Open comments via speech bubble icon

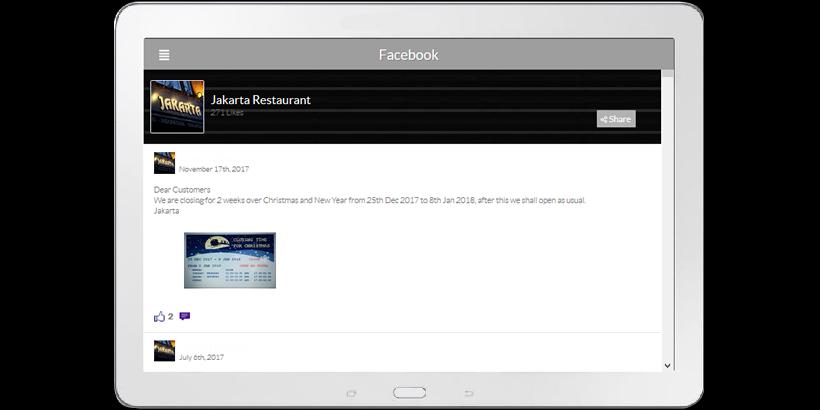(185, 316)
